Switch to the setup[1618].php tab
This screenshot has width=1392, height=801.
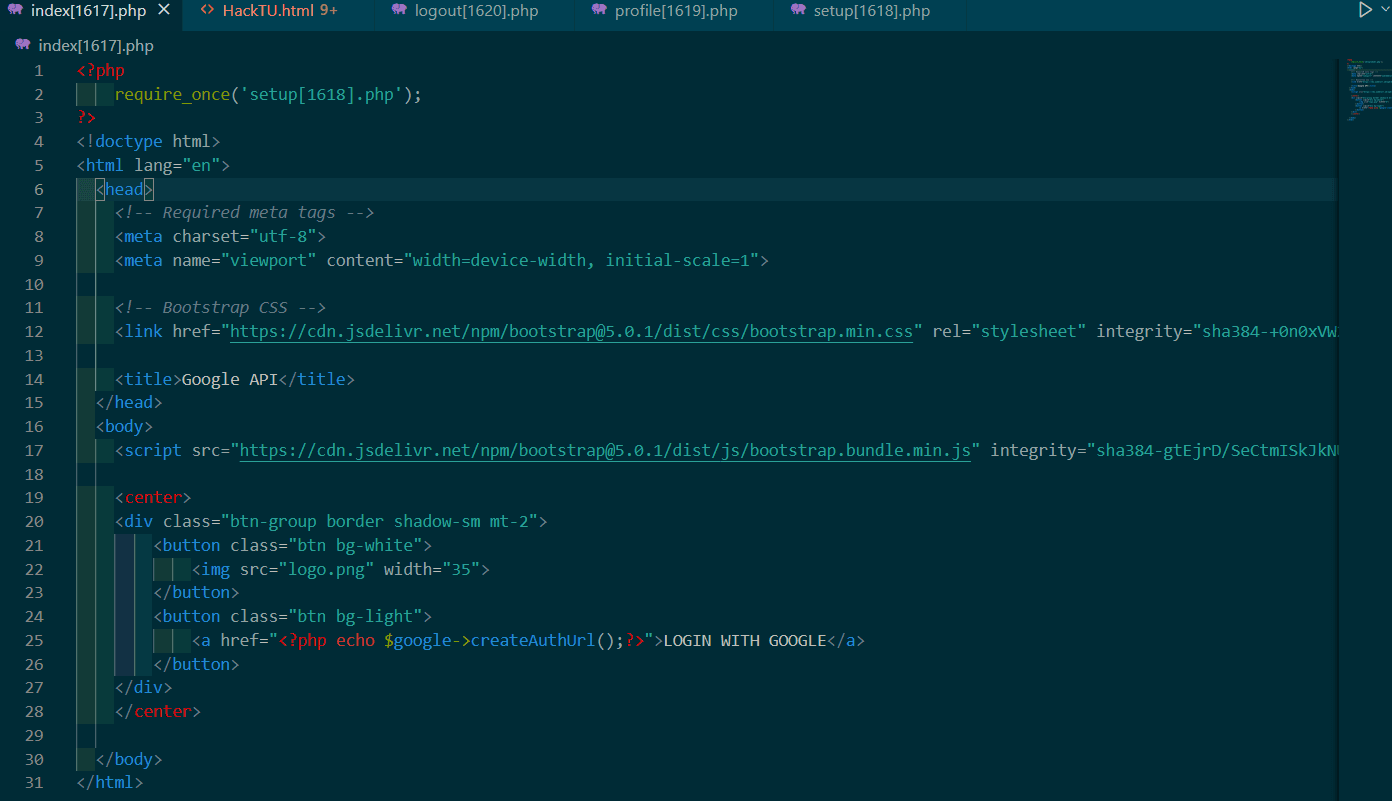871,11
